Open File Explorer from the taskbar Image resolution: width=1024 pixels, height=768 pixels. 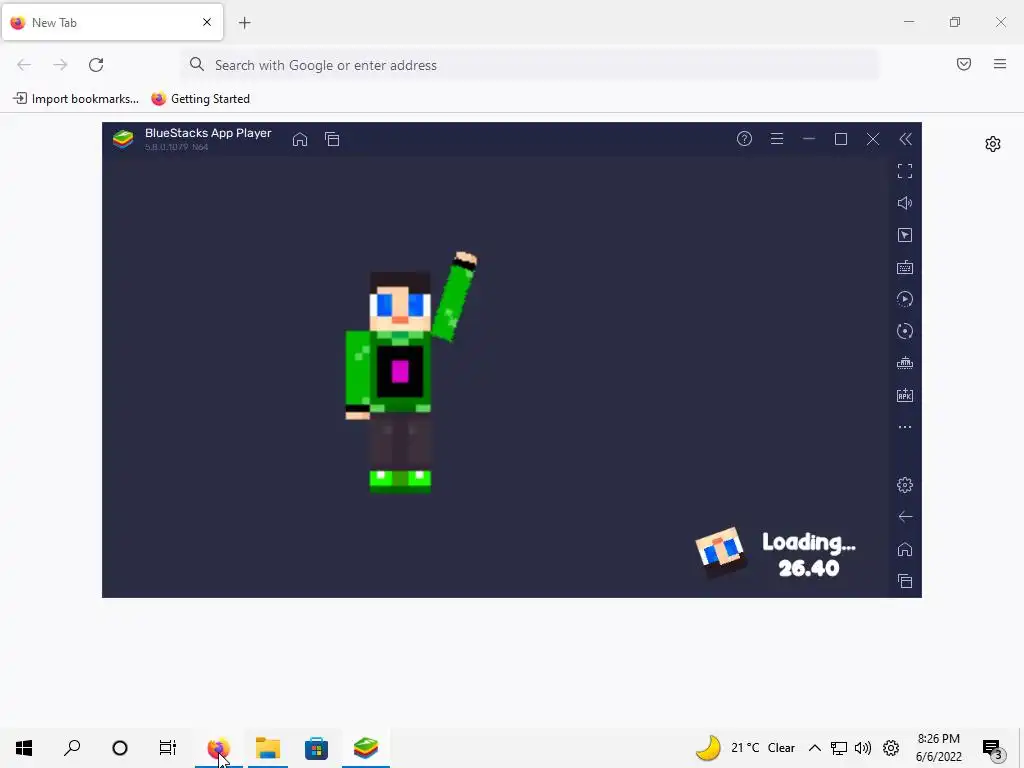268,748
